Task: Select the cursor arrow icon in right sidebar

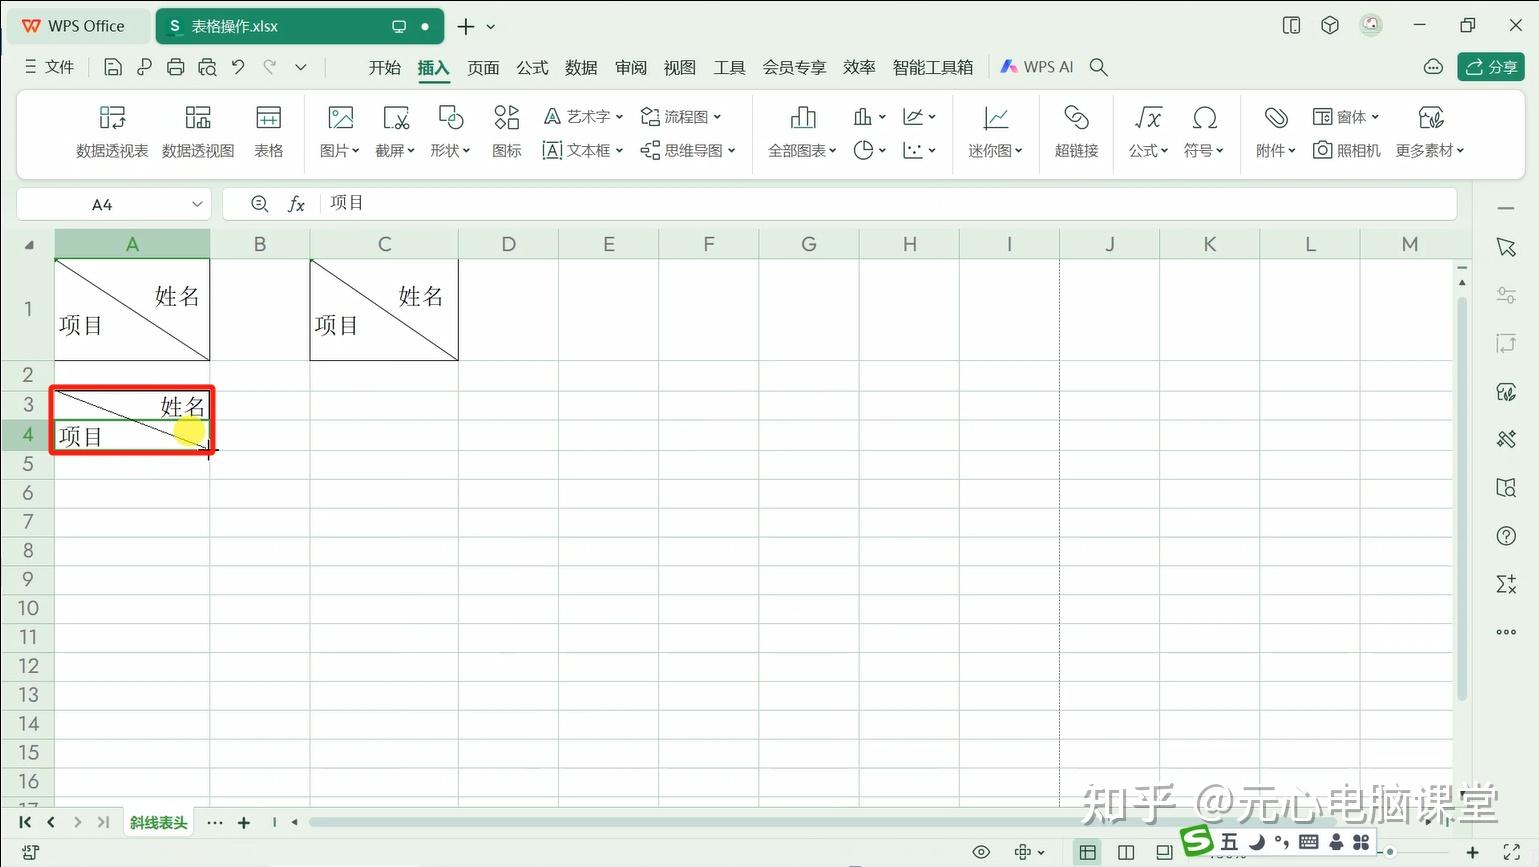Action: tap(1505, 247)
